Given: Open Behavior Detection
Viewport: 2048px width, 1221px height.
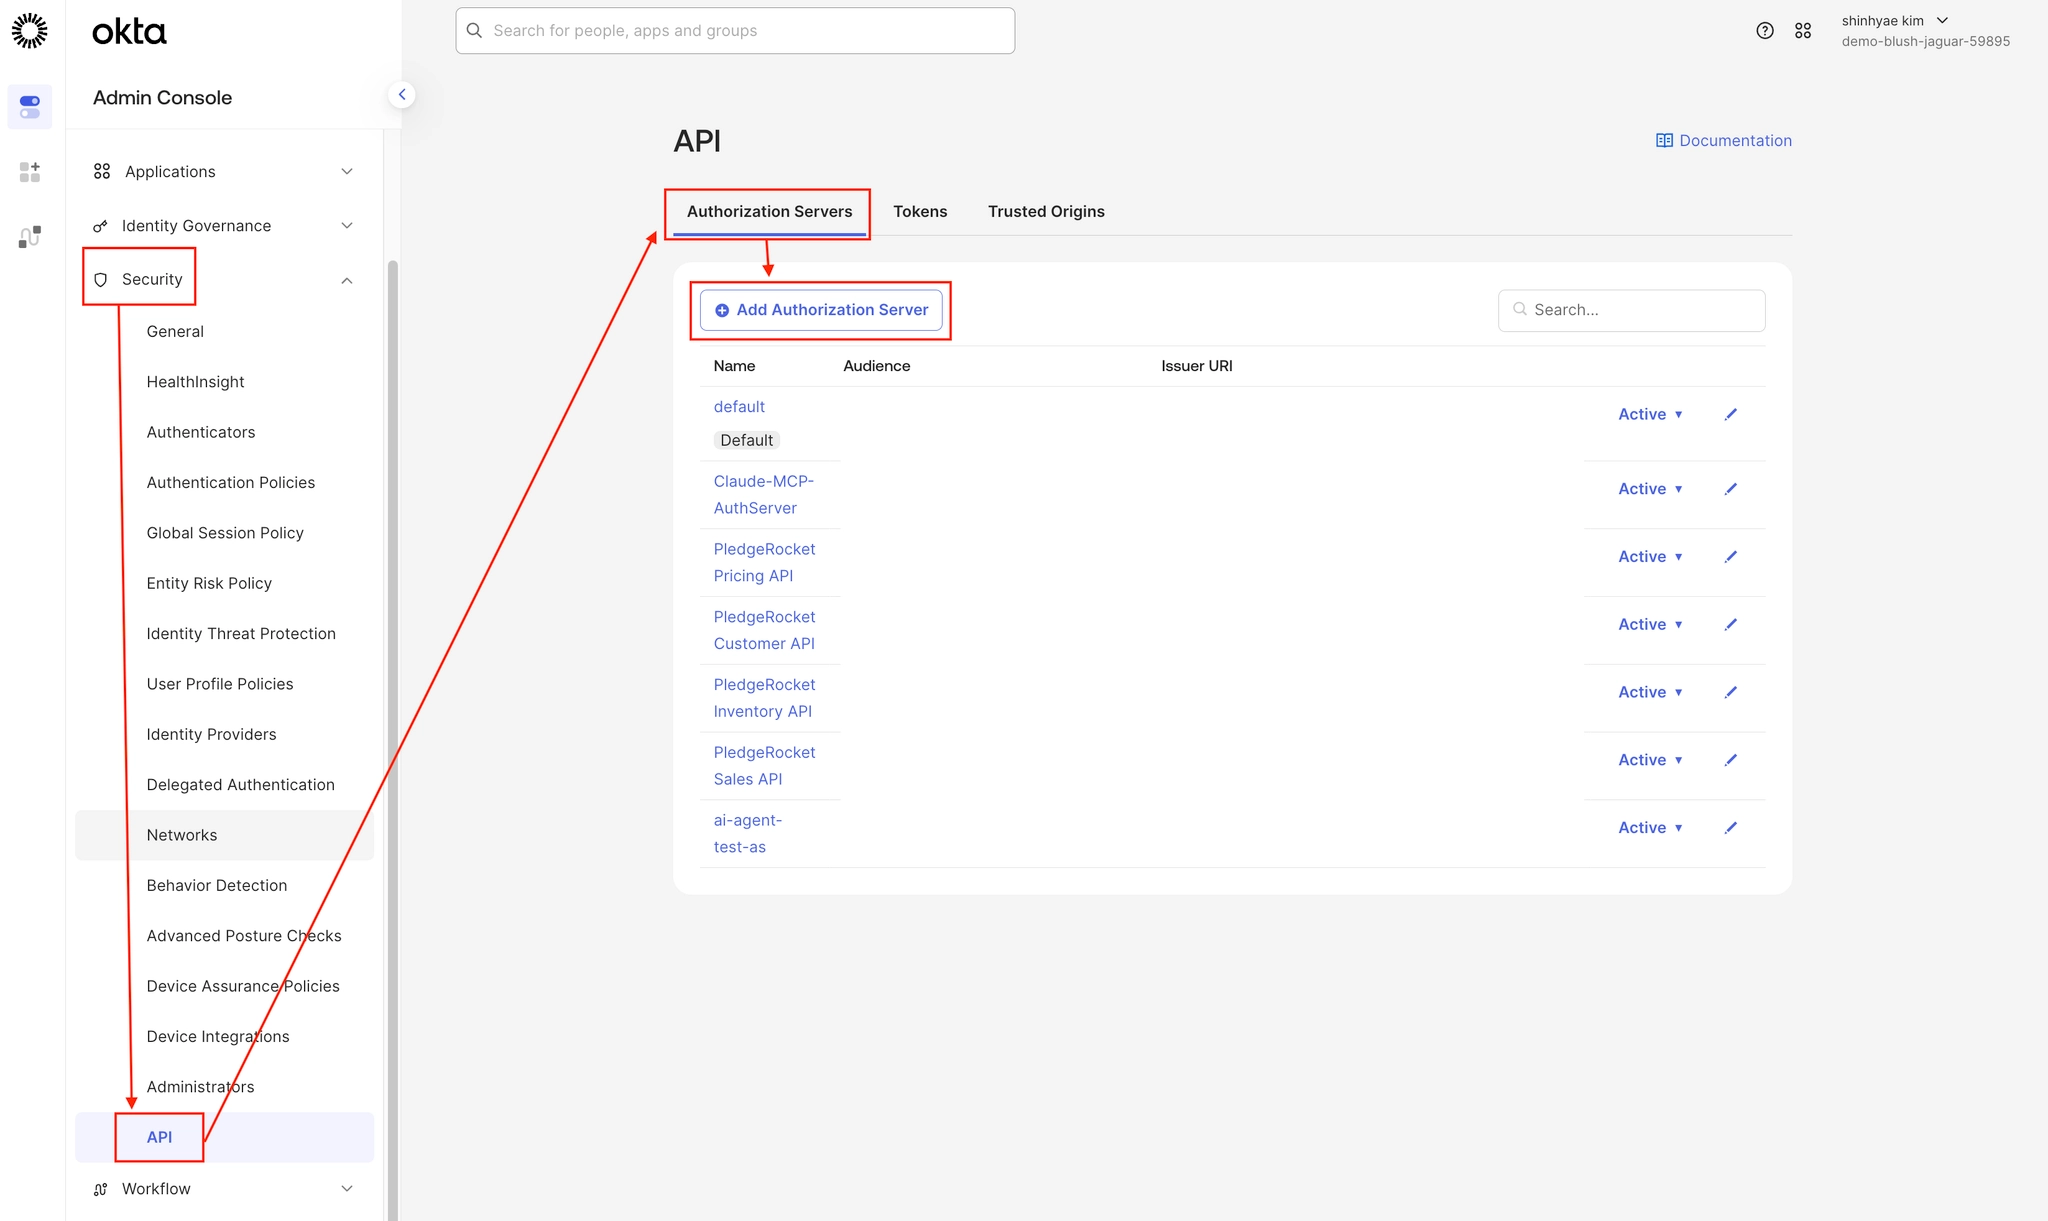Looking at the screenshot, I should [216, 885].
